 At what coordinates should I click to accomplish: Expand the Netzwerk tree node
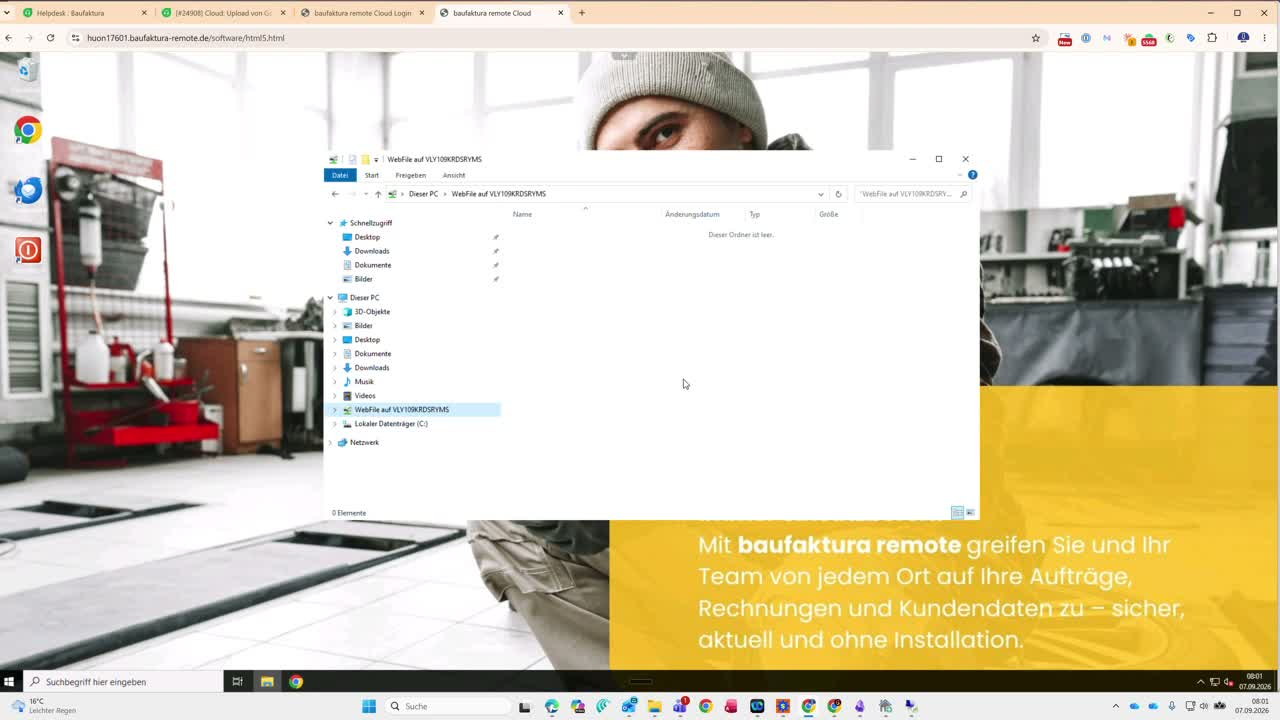click(330, 442)
